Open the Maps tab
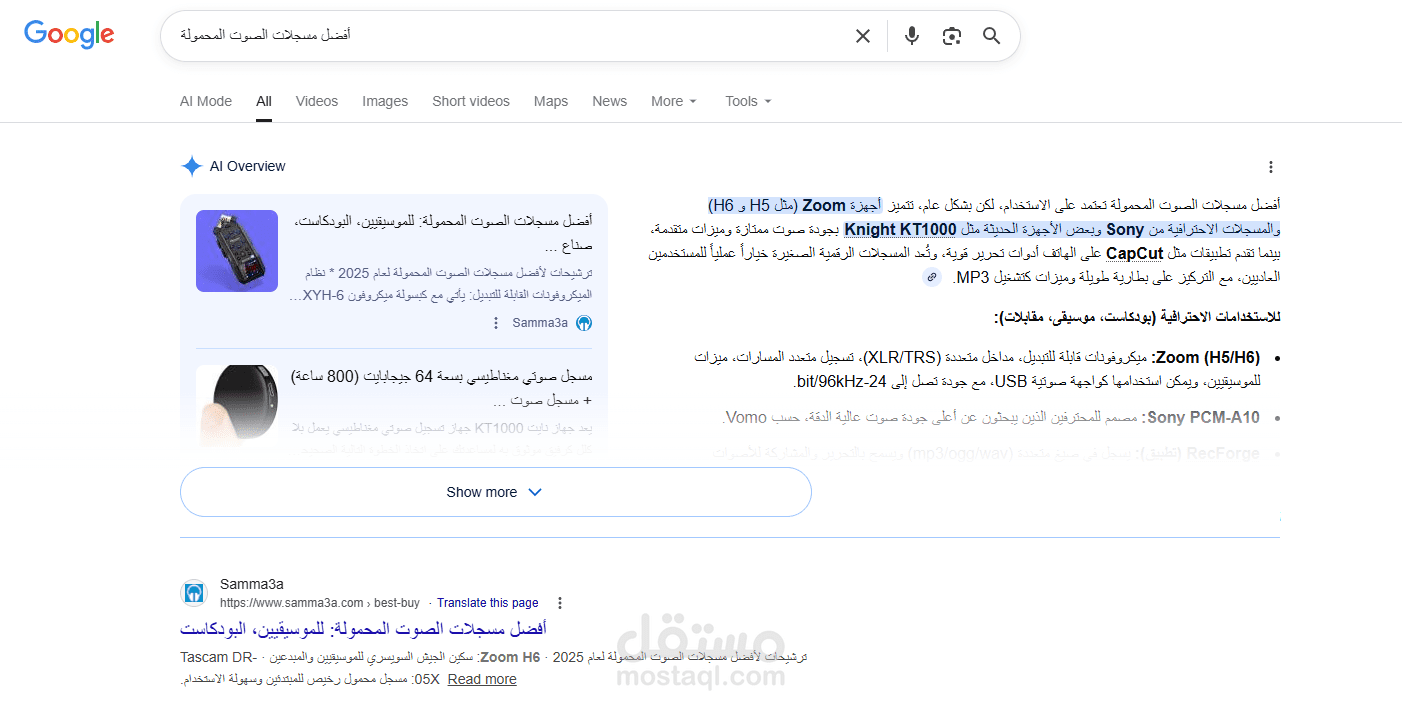1402x705 pixels. click(551, 101)
